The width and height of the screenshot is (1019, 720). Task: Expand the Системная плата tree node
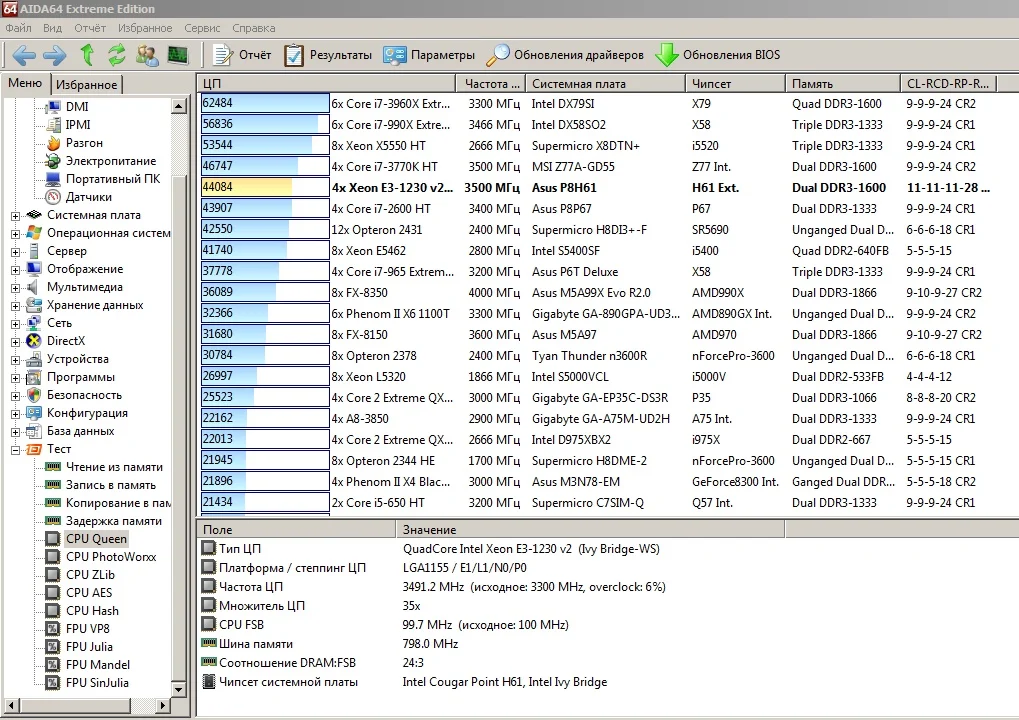coord(16,215)
